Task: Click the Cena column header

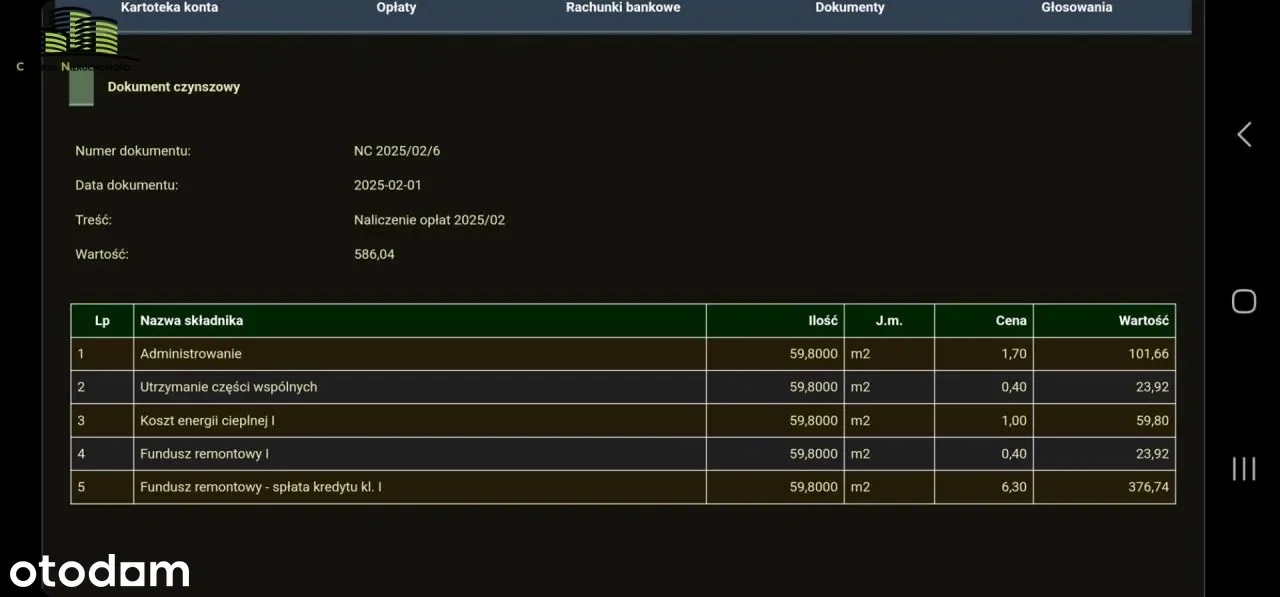Action: pos(1010,321)
